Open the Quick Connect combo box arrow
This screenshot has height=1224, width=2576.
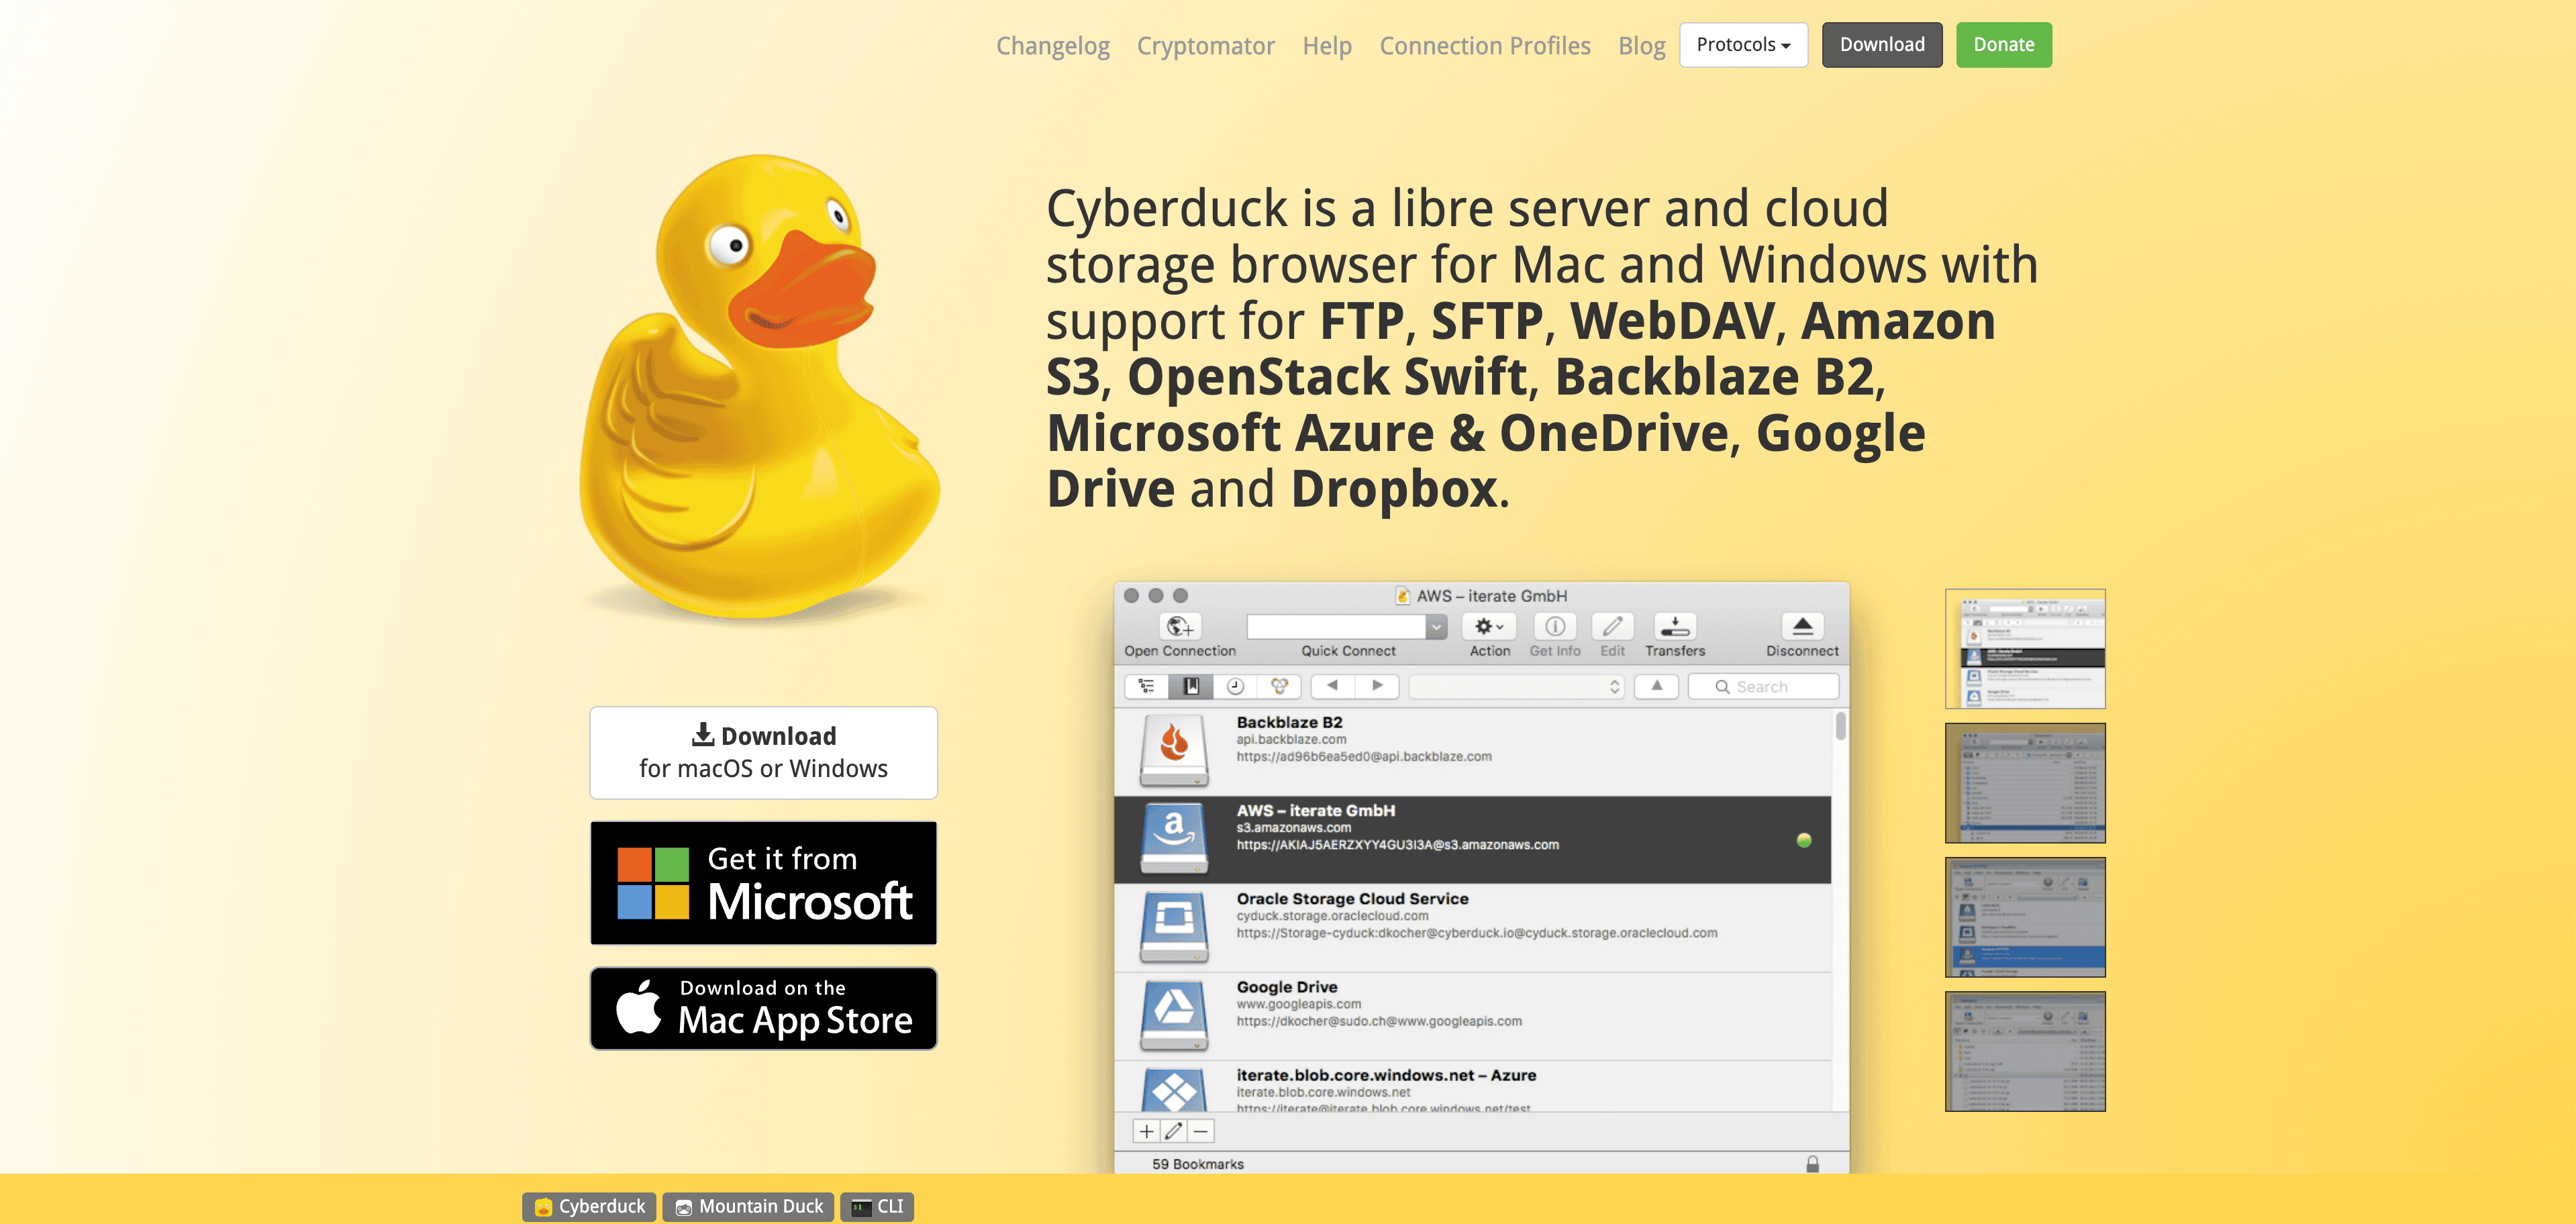point(1437,627)
